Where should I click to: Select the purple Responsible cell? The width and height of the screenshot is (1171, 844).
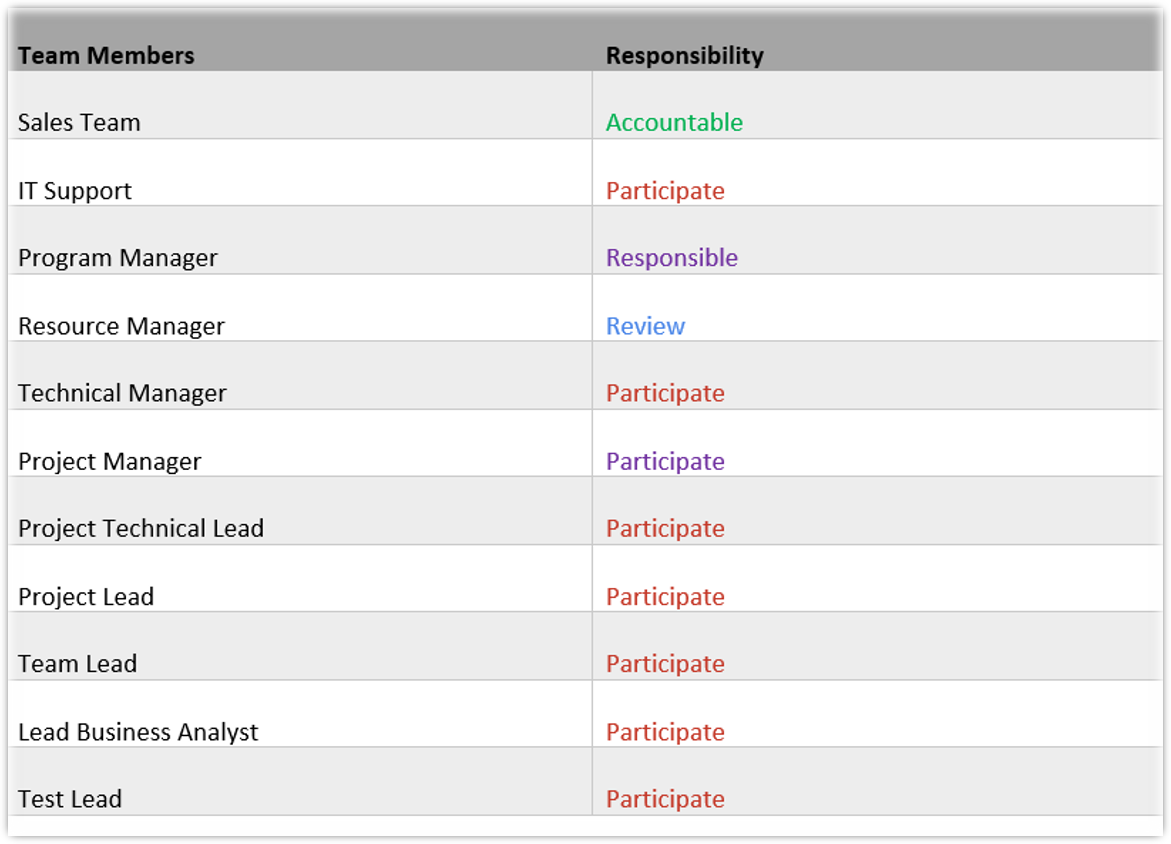click(x=672, y=258)
